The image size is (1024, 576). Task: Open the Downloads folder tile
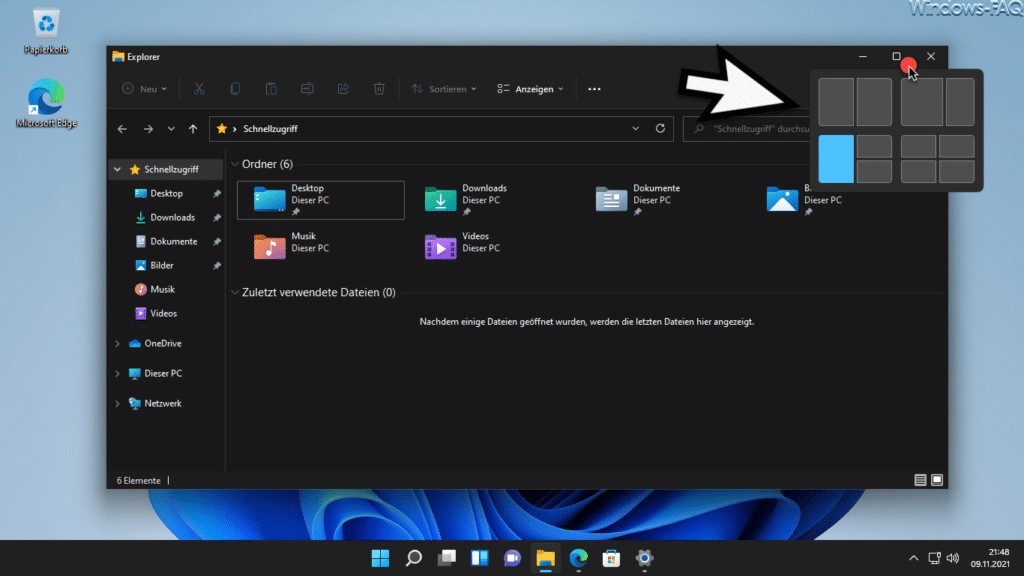coord(492,200)
